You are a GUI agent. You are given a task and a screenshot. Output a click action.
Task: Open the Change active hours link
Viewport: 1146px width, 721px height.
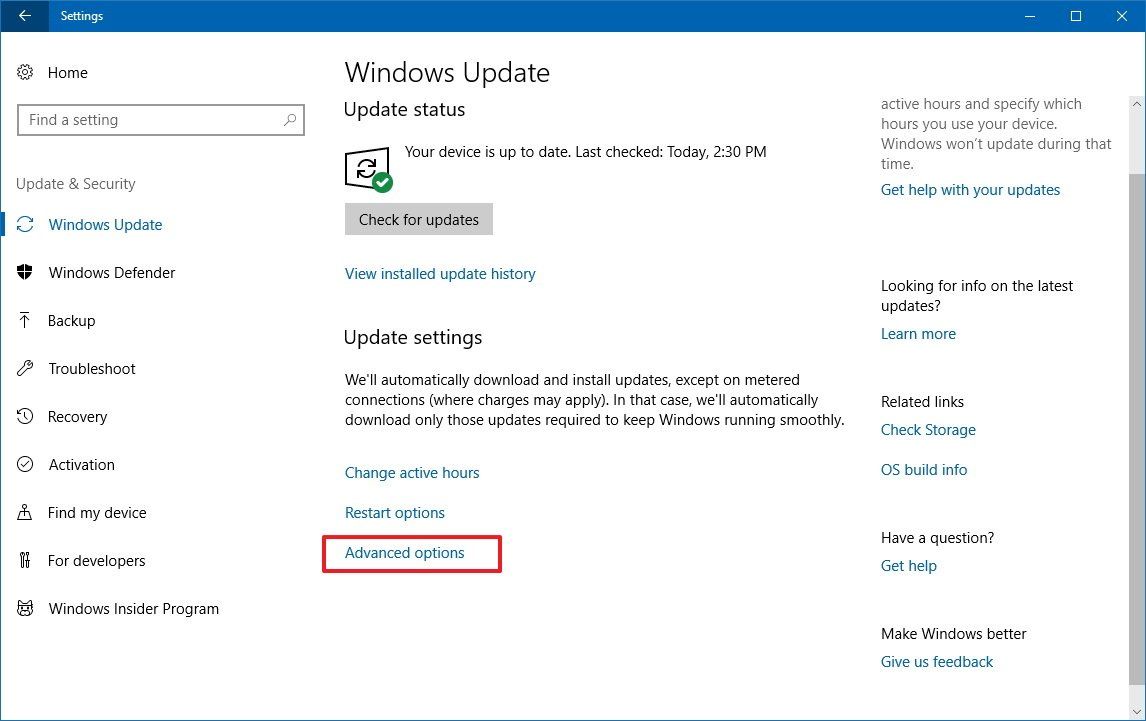coord(412,472)
